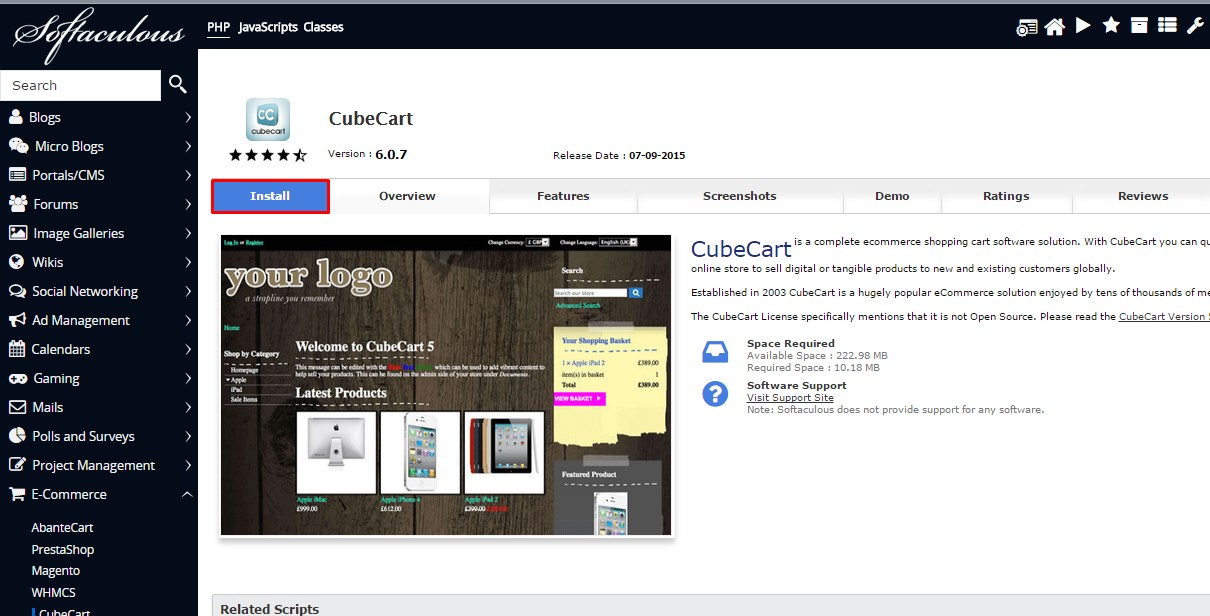This screenshot has height=616, width=1210.
Task: Open the list-view task list icon
Action: tap(1167, 26)
